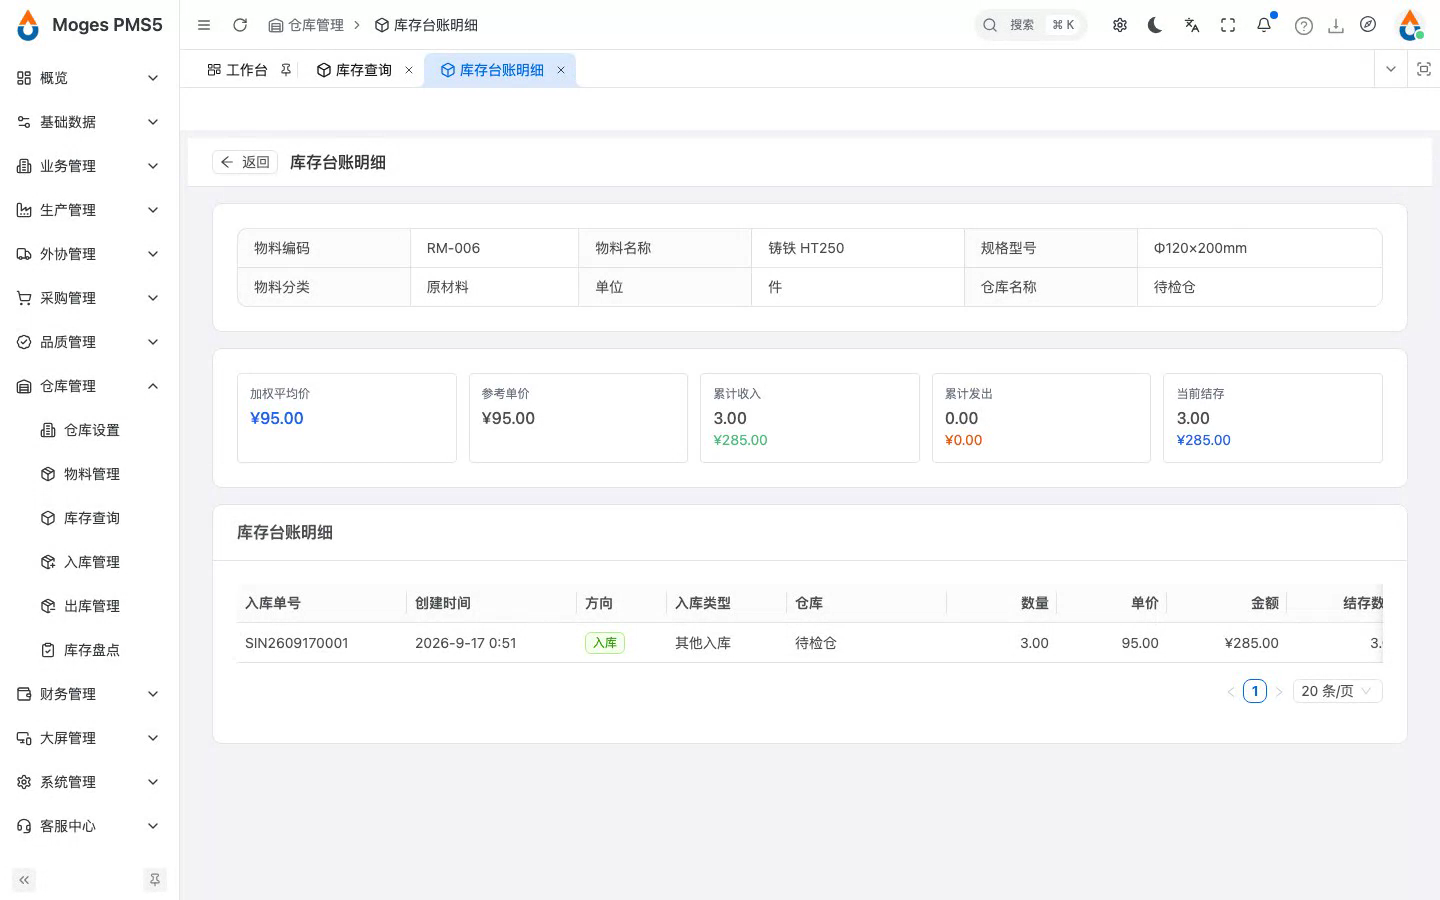Click the refresh page icon
This screenshot has width=1440, height=900.
coord(240,25)
